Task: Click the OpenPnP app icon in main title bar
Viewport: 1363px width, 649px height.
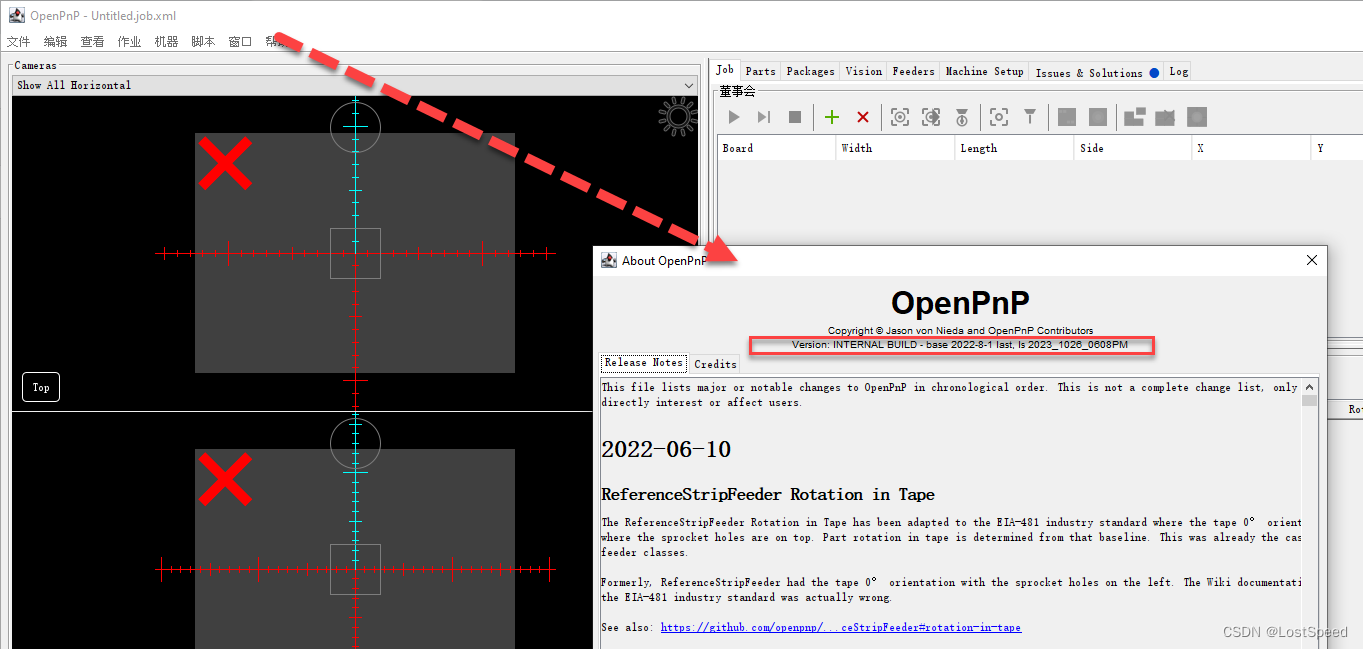Action: tap(17, 15)
